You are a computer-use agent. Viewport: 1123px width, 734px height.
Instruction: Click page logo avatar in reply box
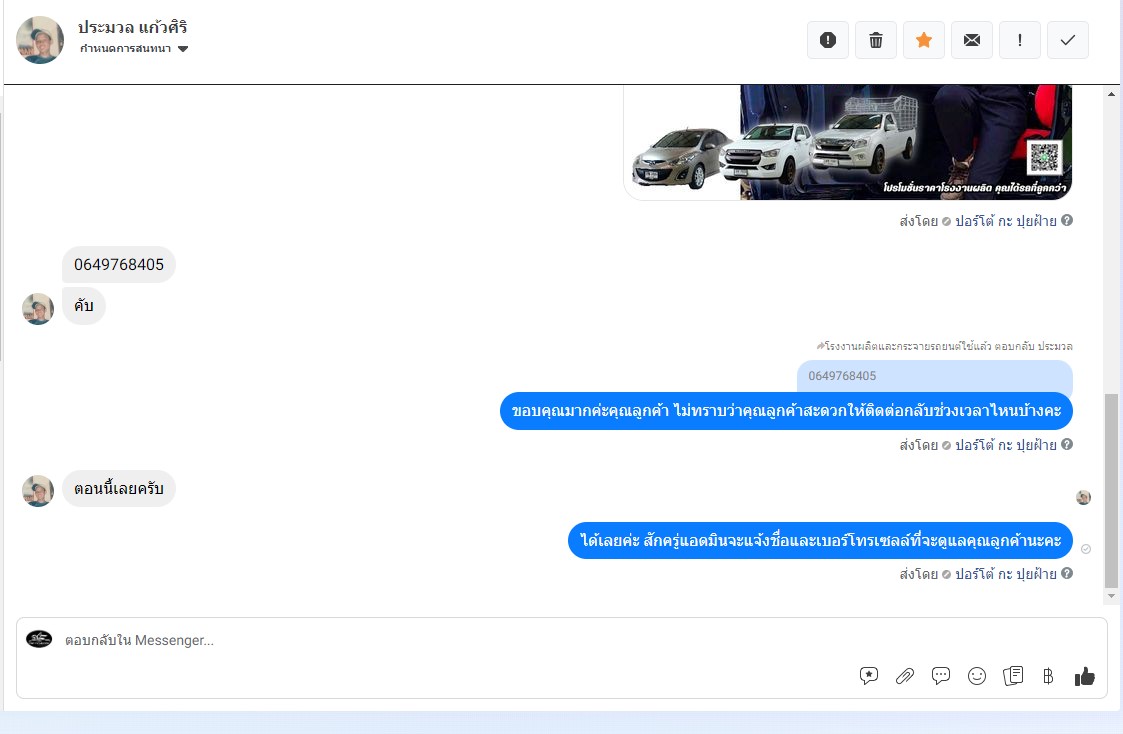pos(39,639)
